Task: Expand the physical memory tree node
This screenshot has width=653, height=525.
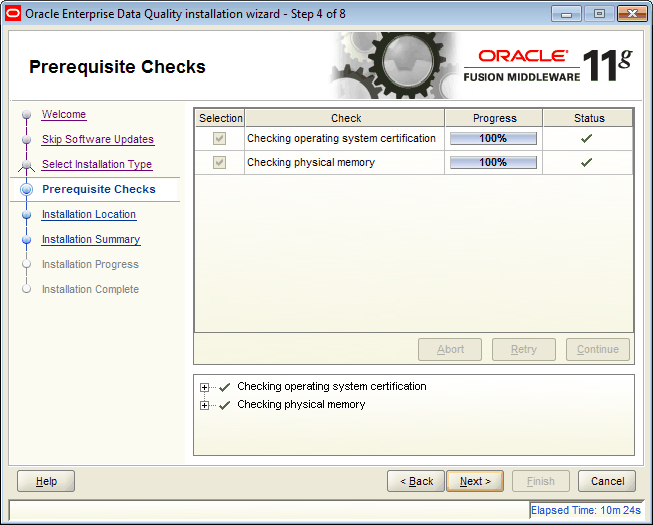Action: click(x=204, y=405)
